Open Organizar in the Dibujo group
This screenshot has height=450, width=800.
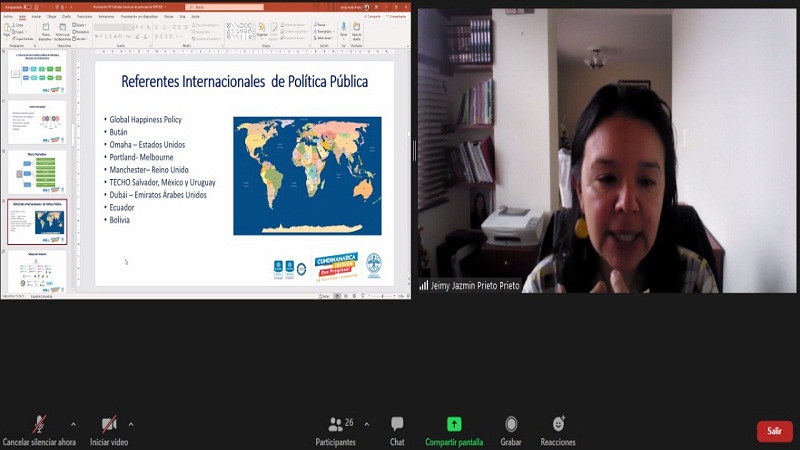262,31
